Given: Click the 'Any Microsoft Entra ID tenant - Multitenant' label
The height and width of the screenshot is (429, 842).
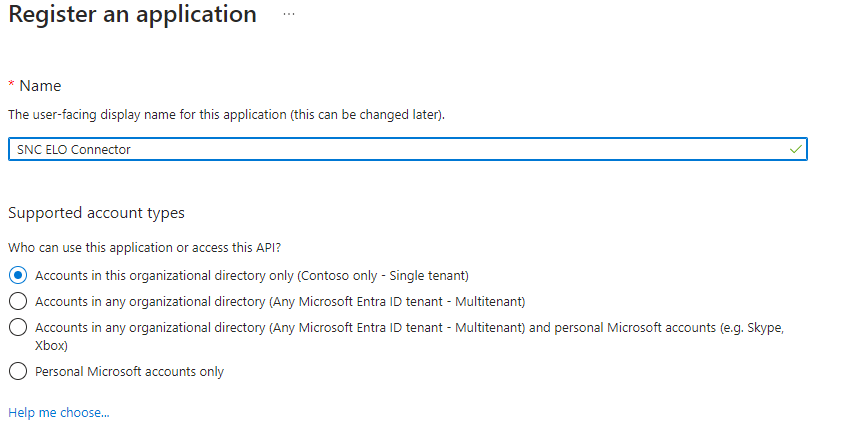Looking at the screenshot, I should (x=280, y=301).
